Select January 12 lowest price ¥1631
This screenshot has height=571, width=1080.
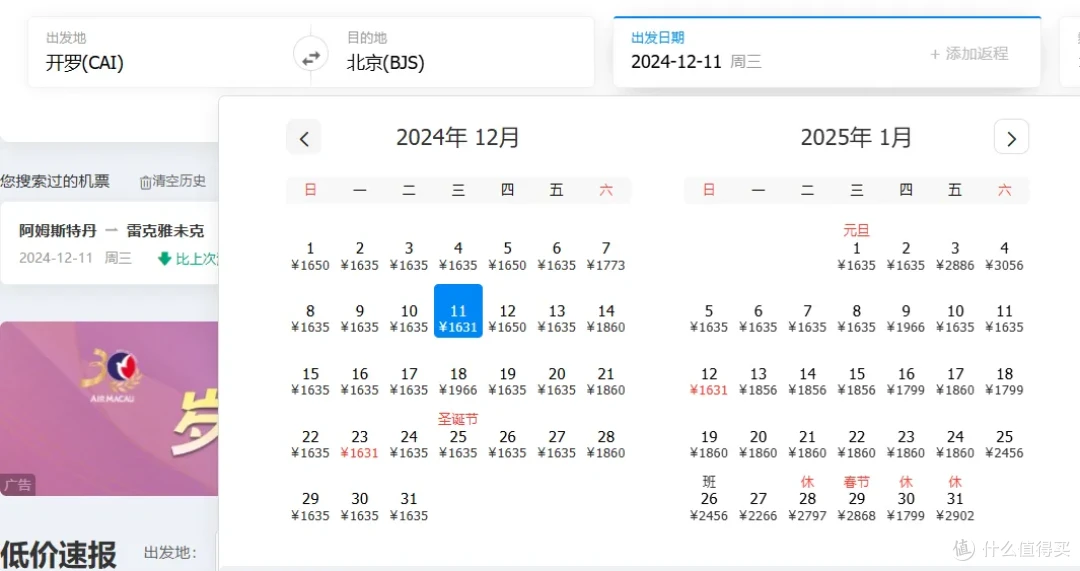709,382
